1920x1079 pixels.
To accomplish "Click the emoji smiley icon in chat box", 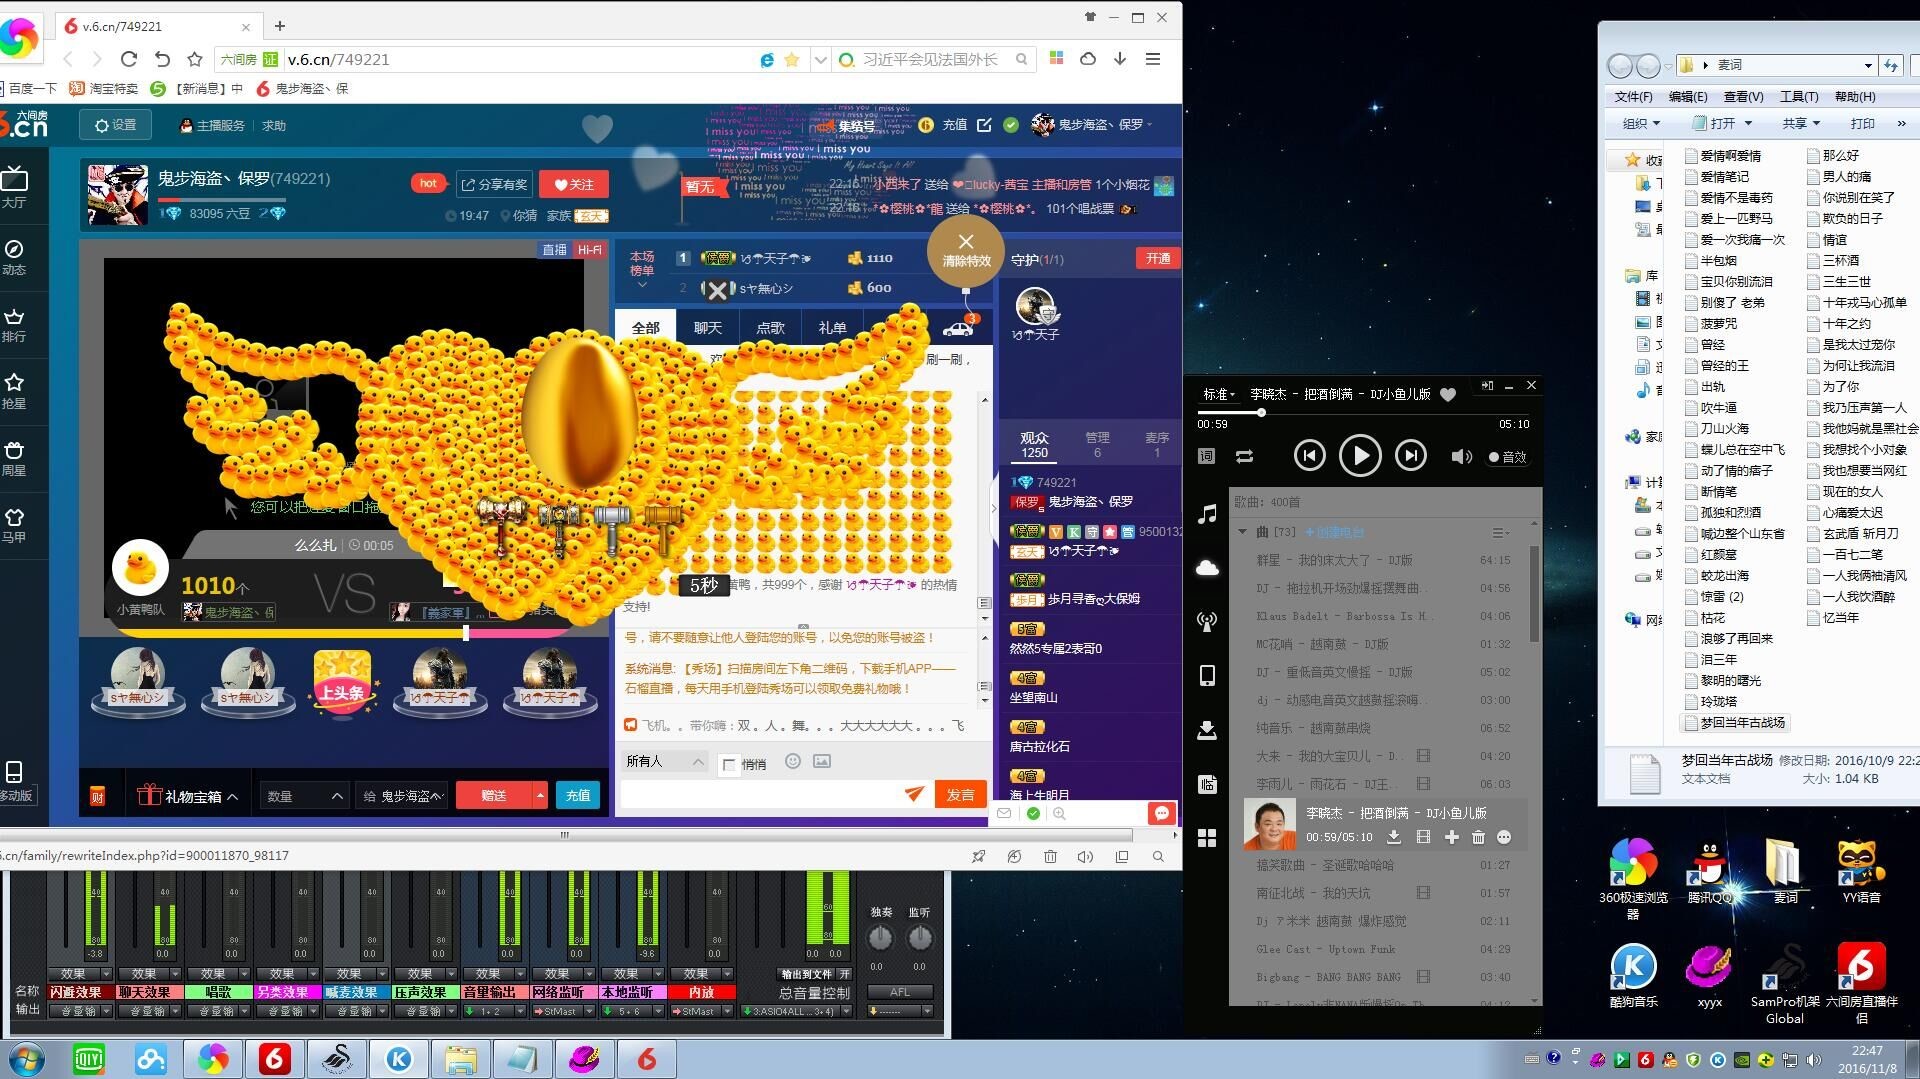I will pyautogui.click(x=793, y=761).
